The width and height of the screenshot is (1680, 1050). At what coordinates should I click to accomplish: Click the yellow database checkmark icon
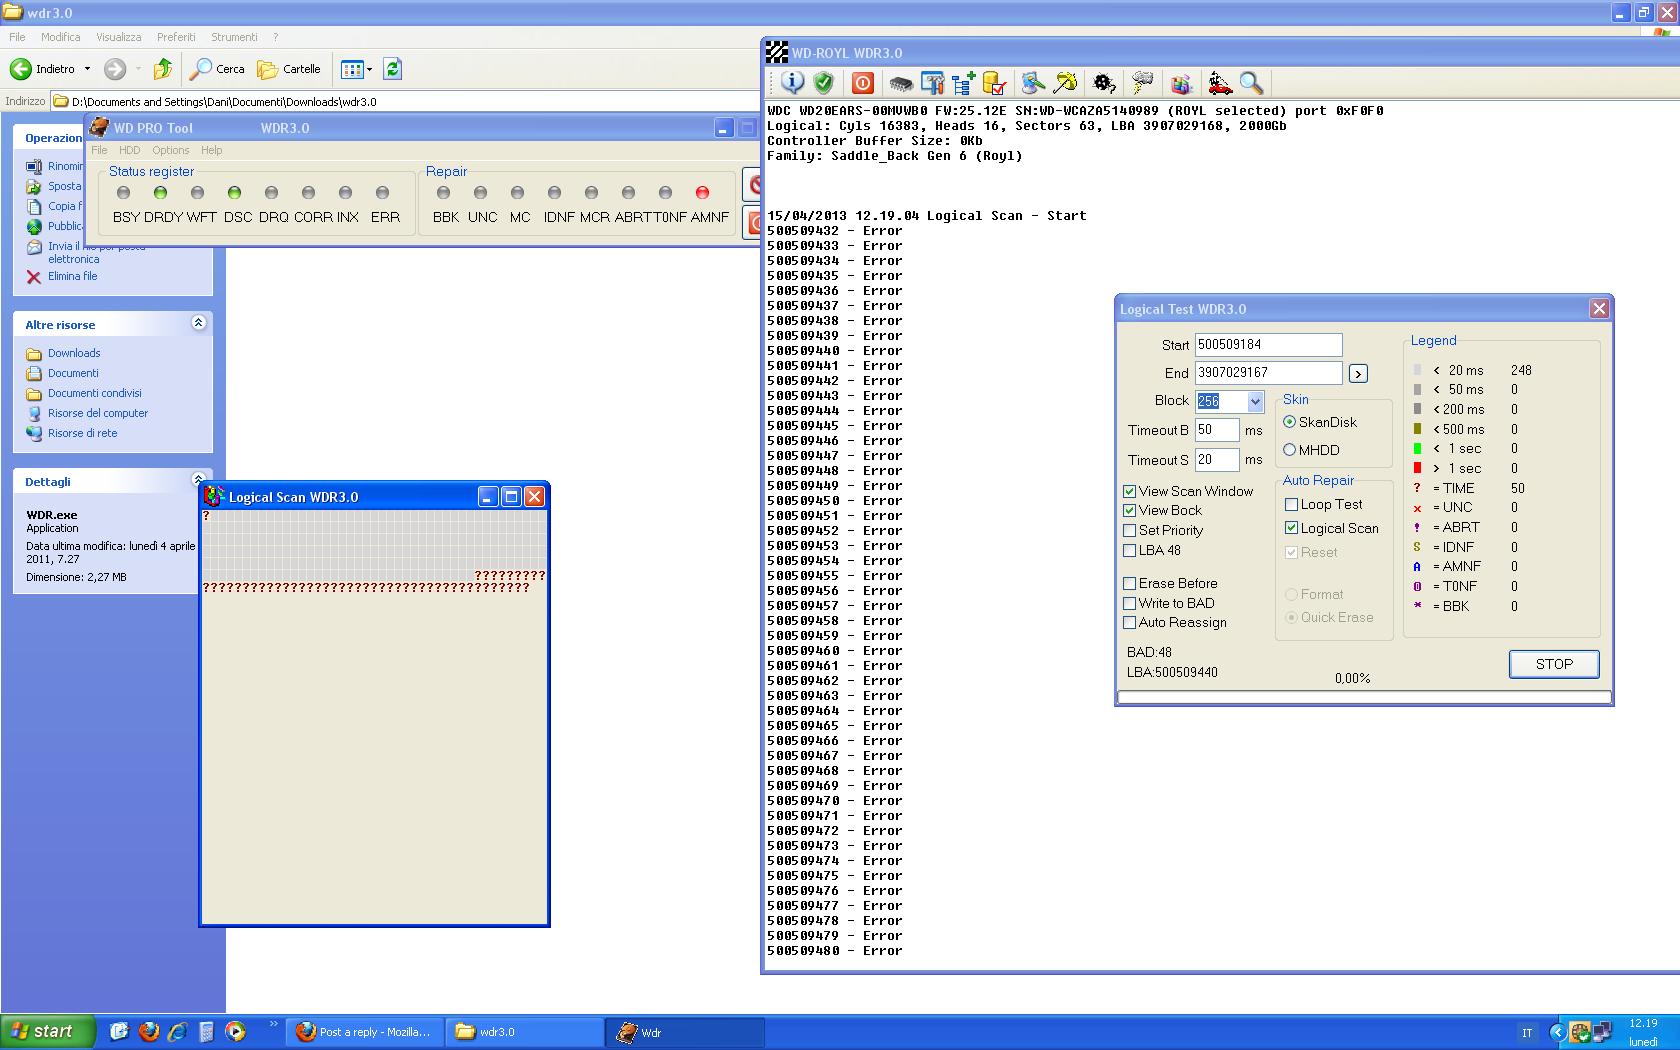[994, 83]
